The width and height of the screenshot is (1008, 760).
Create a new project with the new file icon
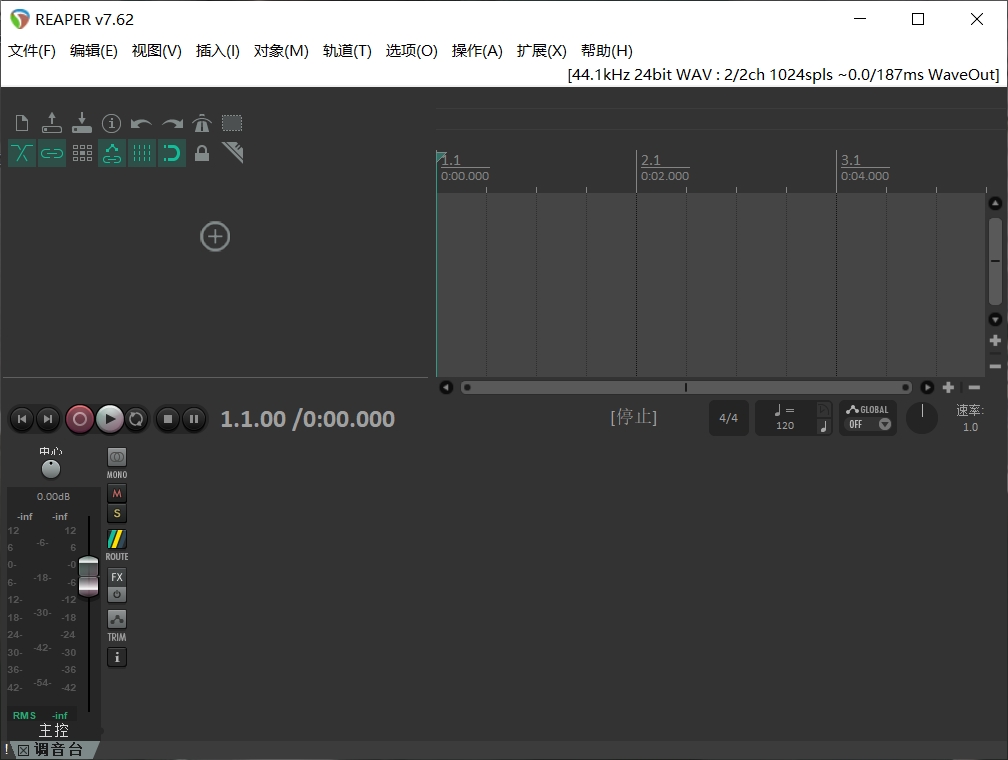pos(21,122)
